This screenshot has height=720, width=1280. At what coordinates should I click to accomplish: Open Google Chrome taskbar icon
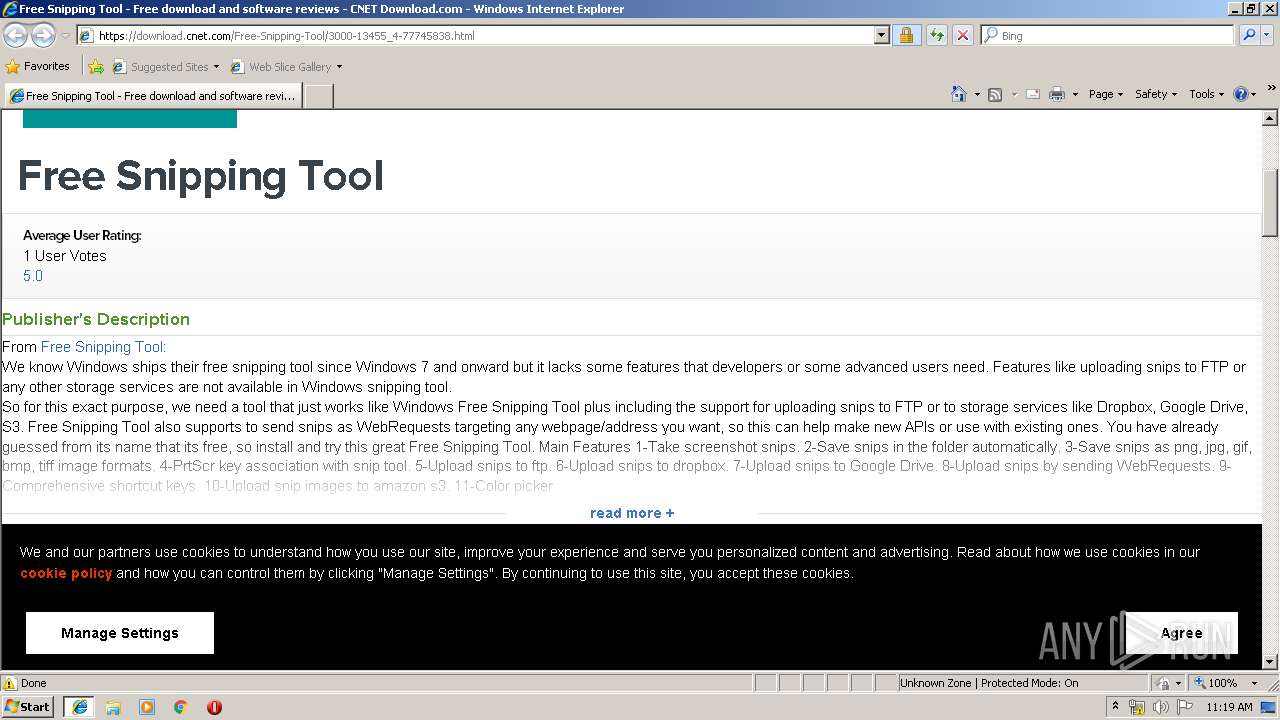[181, 707]
